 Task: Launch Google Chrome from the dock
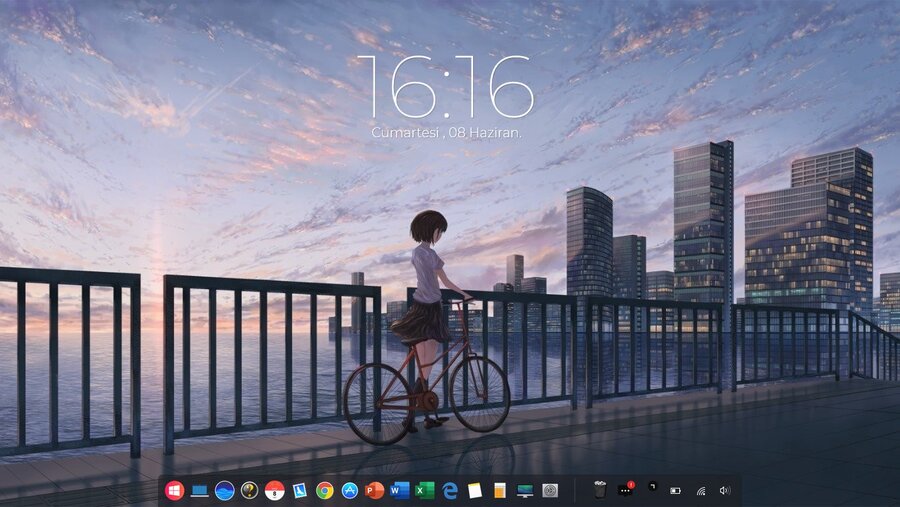coord(324,490)
